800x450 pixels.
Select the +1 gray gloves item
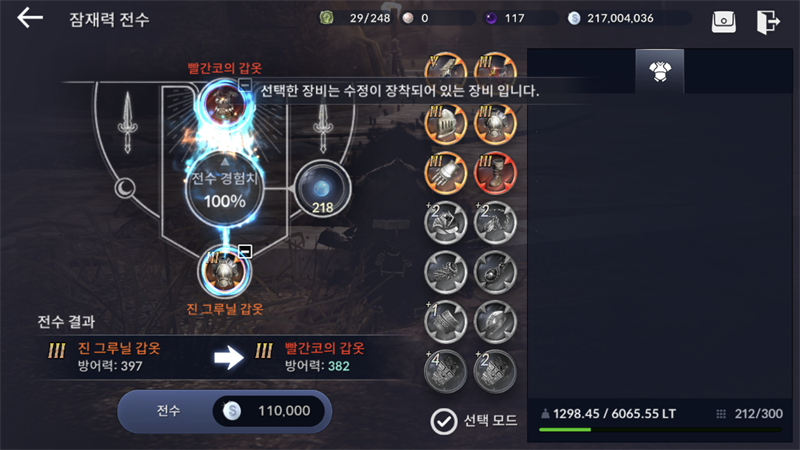click(x=445, y=322)
